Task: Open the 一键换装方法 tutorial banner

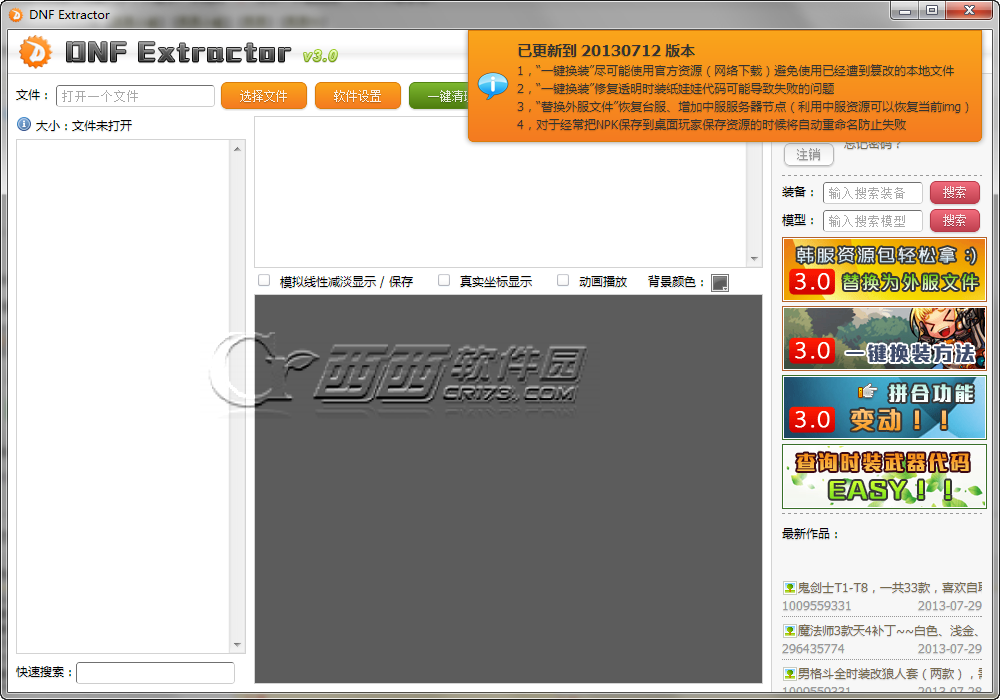Action: [x=884, y=339]
